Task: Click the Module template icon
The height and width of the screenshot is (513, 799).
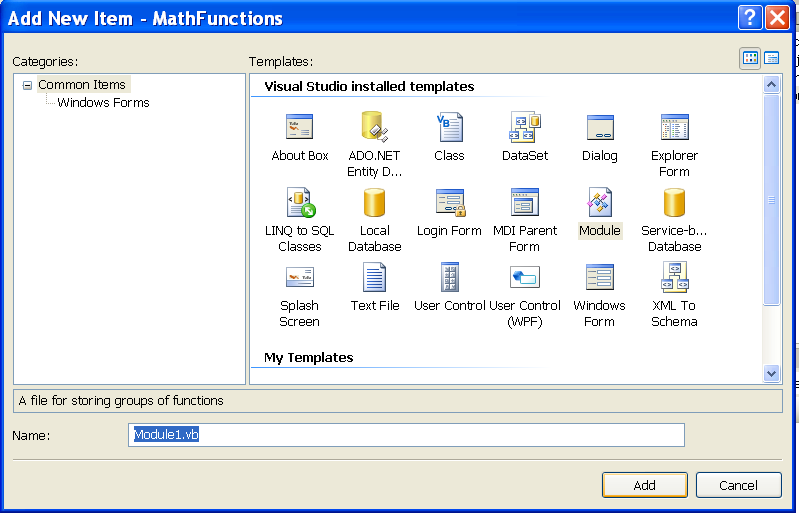Action: [600, 202]
